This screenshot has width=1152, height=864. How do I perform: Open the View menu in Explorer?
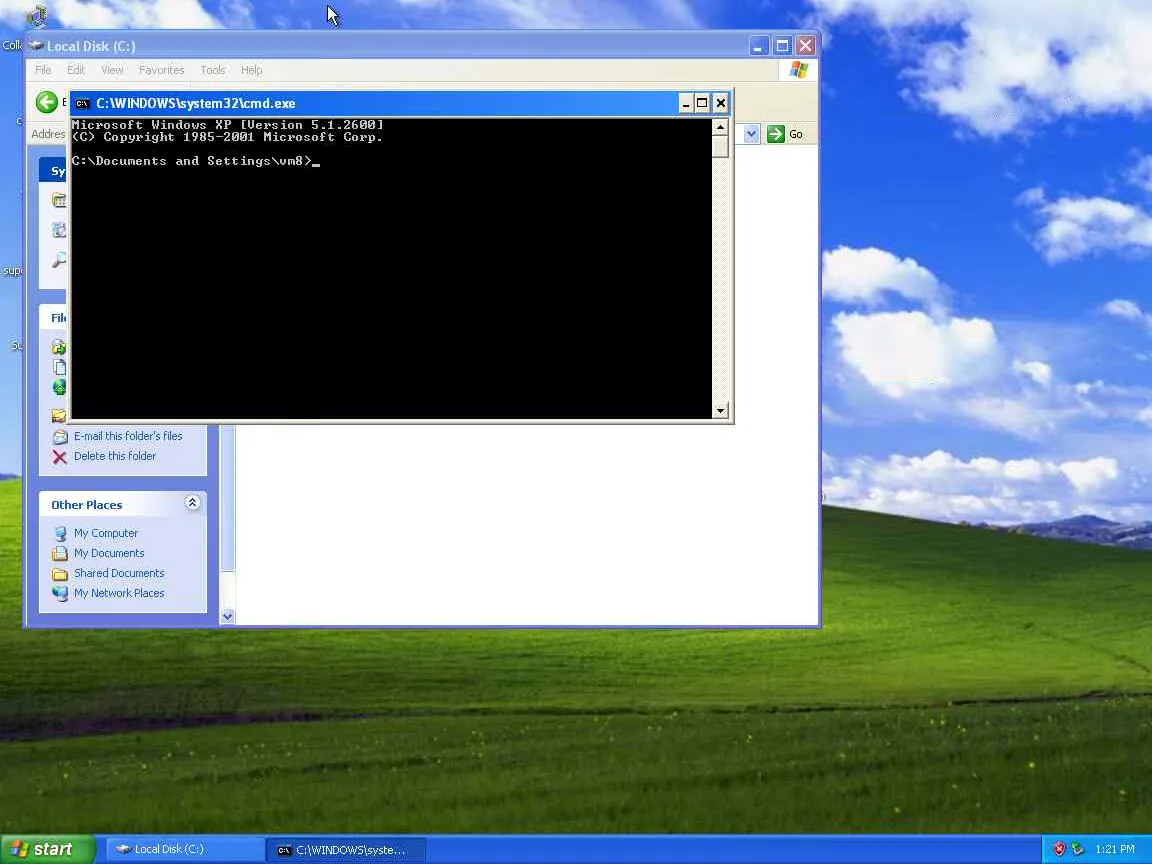112,70
